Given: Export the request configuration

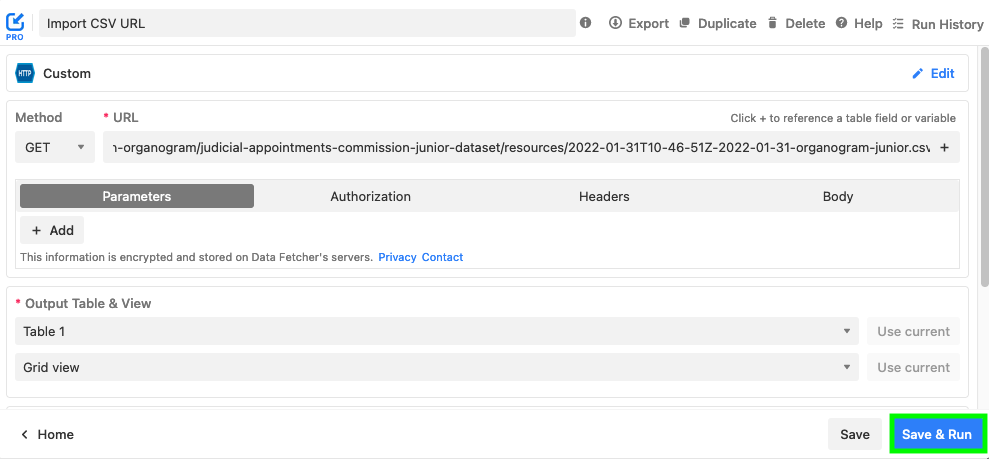Looking at the screenshot, I should [639, 23].
